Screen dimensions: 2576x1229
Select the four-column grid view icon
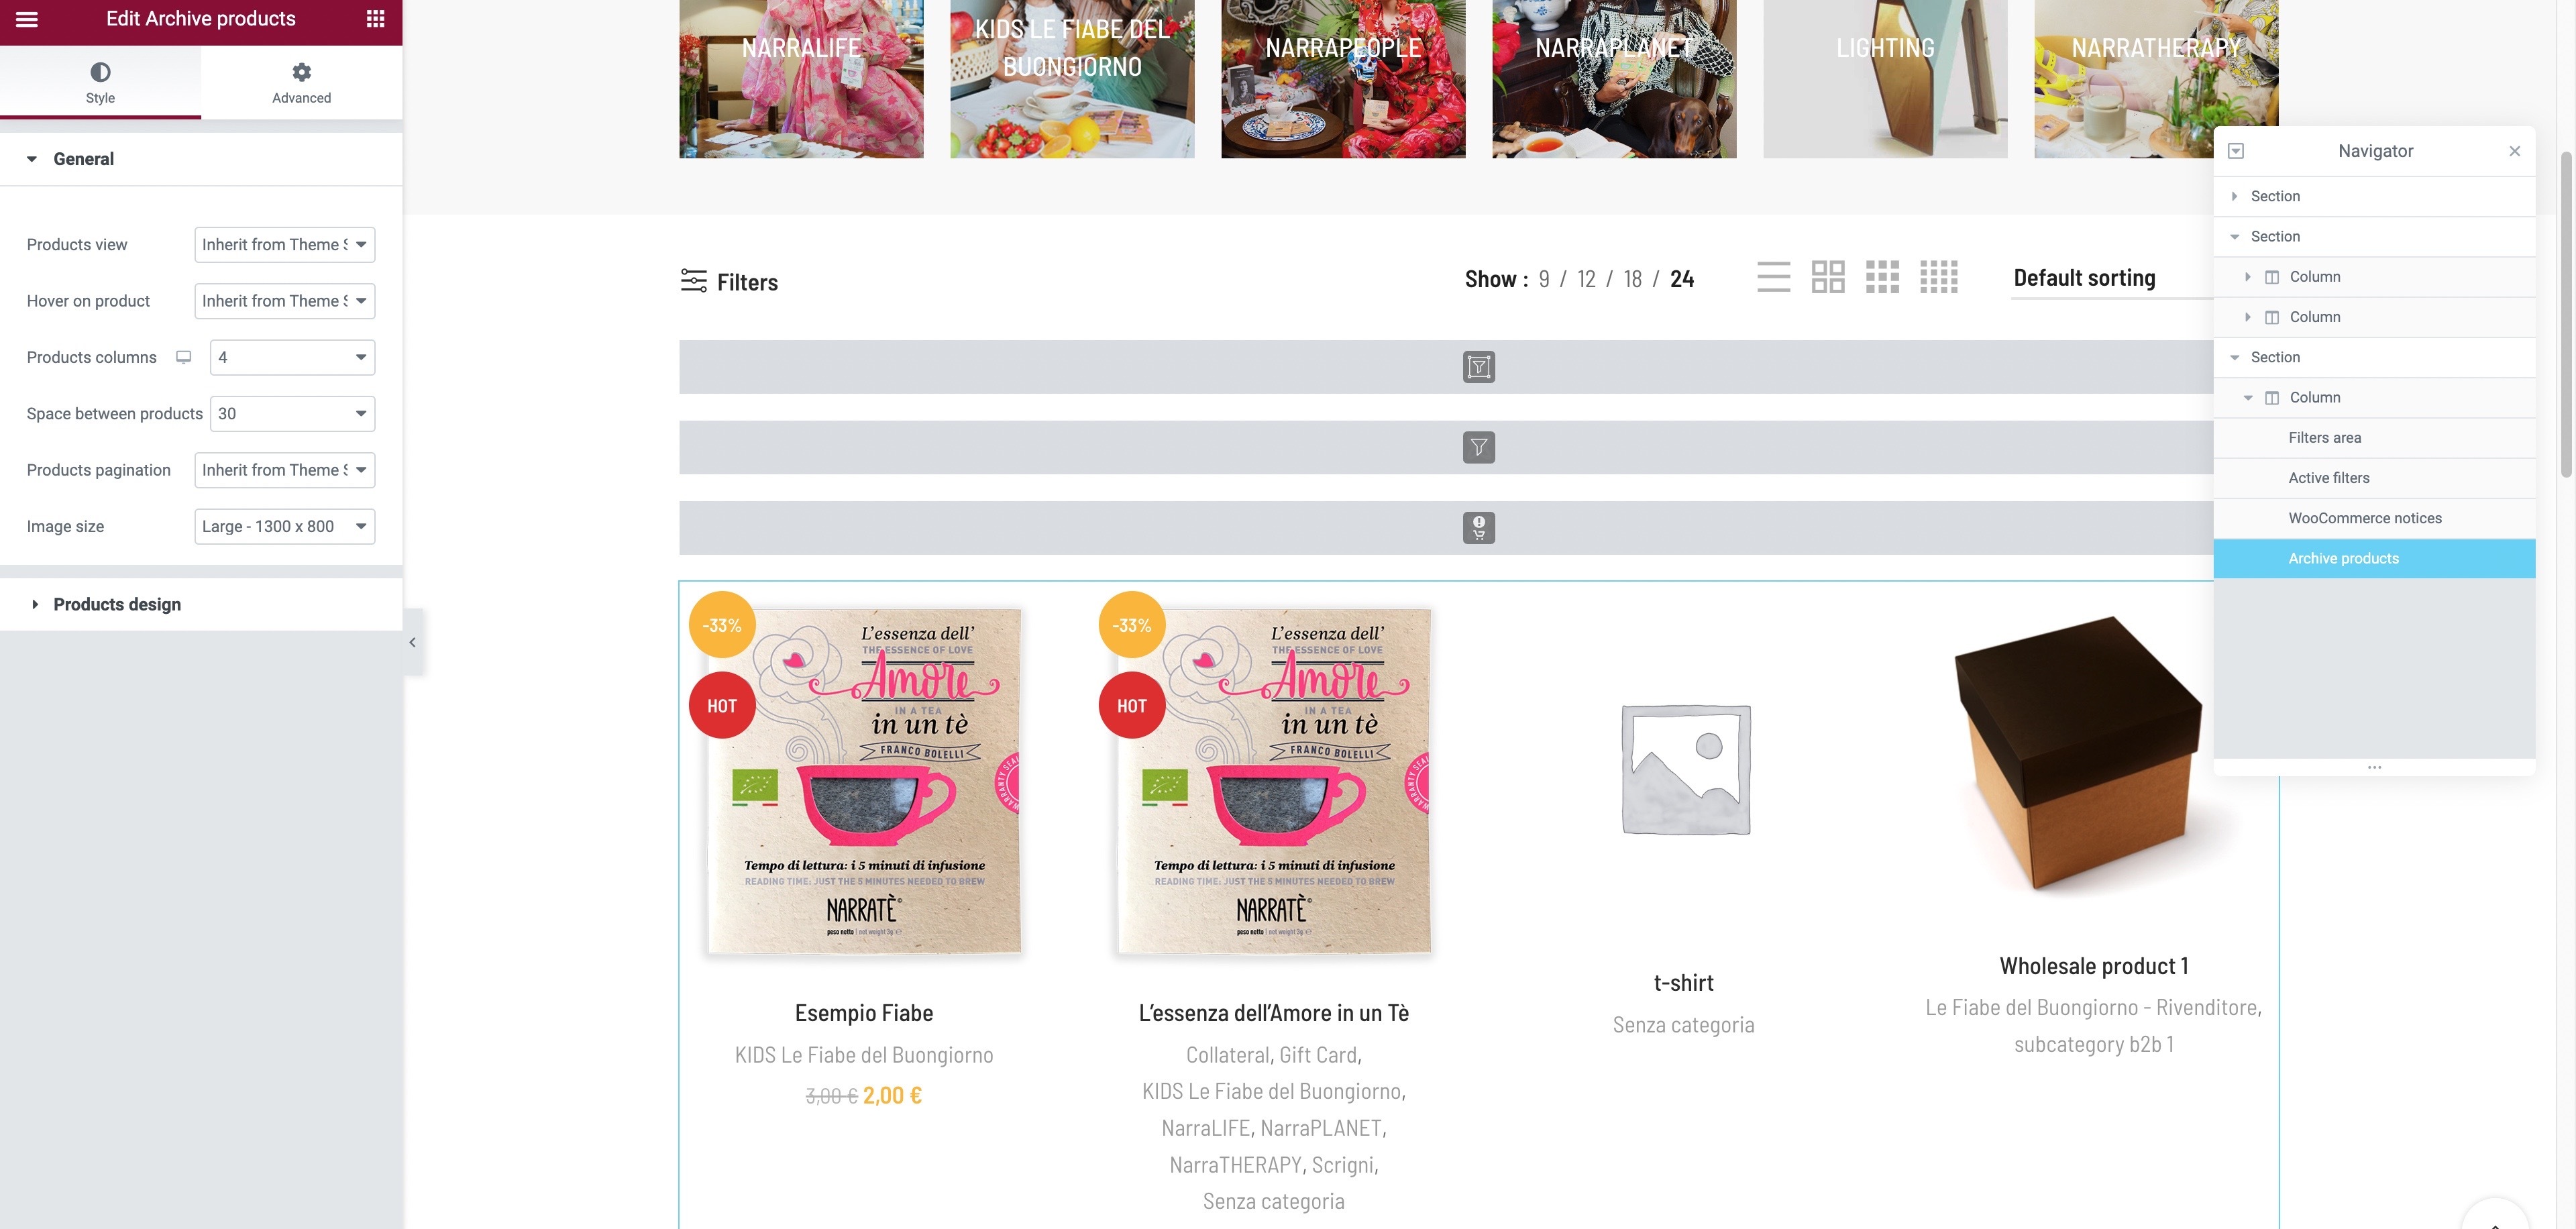tap(1938, 277)
